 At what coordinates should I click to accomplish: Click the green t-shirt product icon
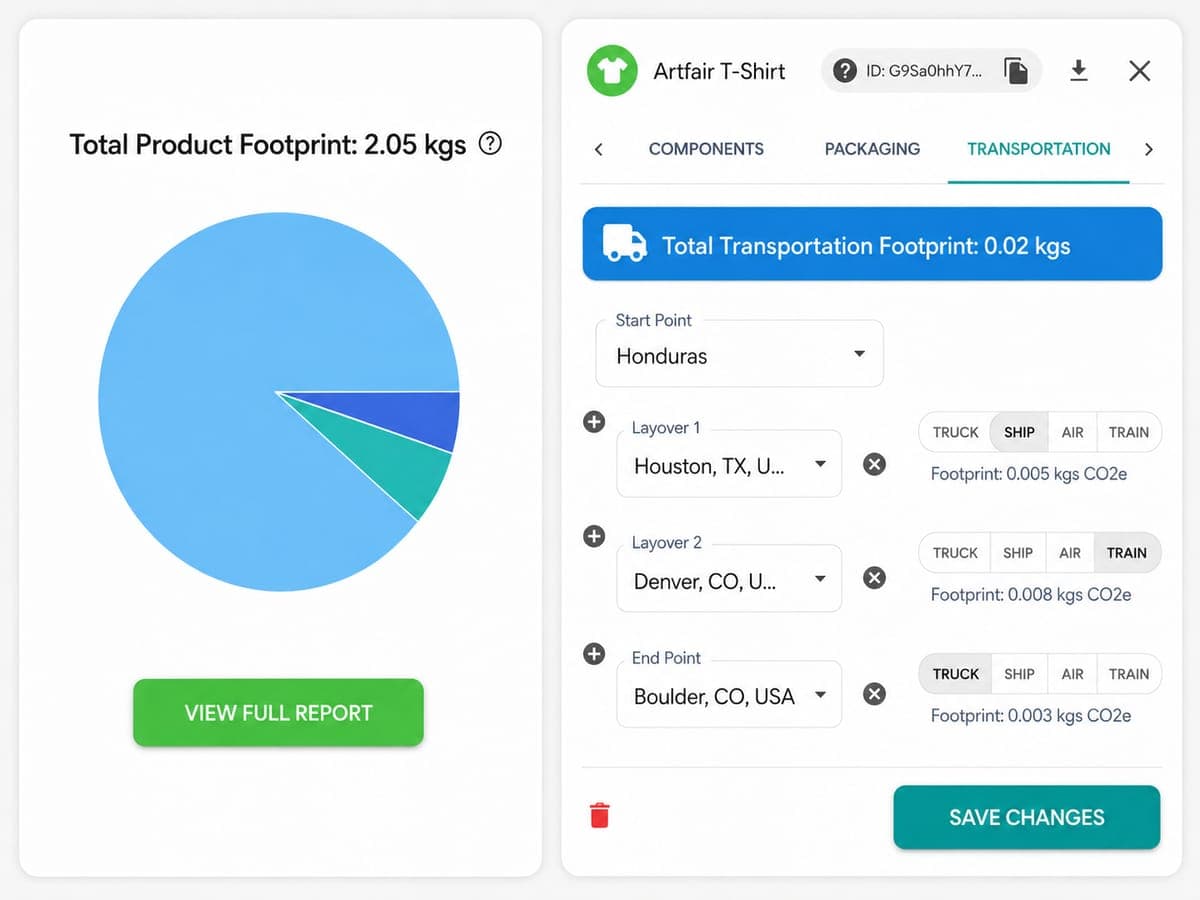(x=612, y=71)
